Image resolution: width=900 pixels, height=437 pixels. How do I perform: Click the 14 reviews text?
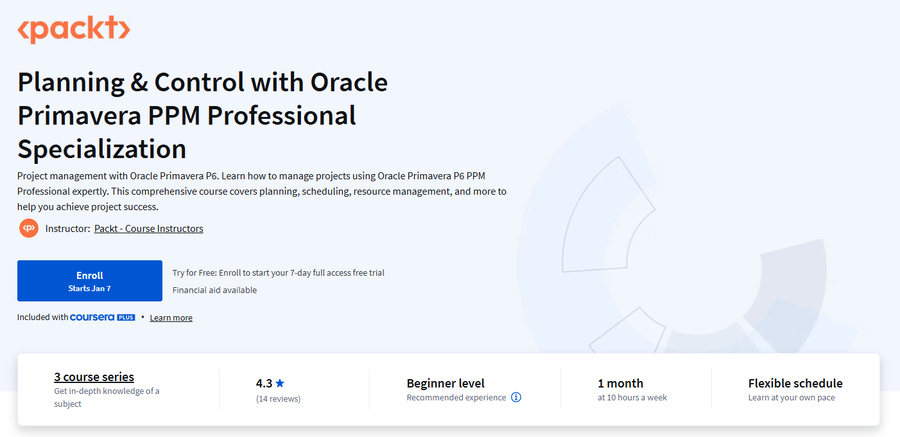[278, 399]
